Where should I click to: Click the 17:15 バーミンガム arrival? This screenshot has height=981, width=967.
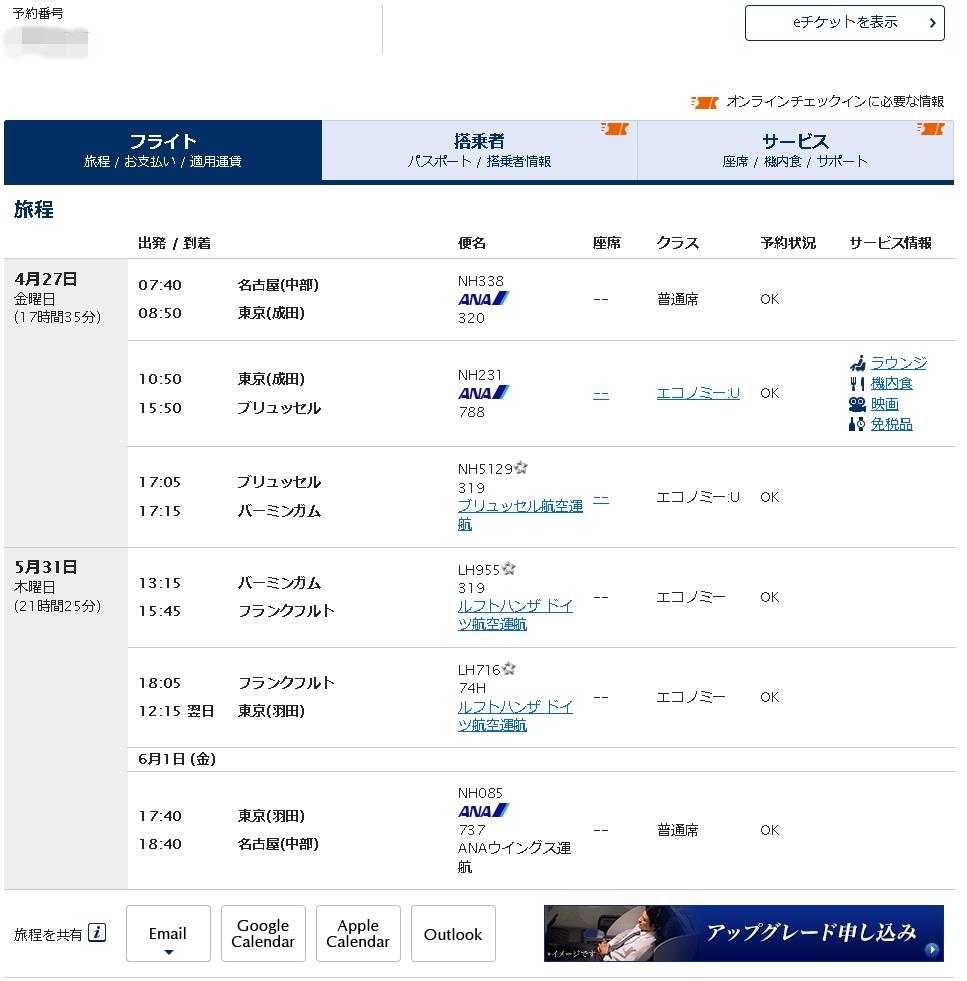[230, 511]
